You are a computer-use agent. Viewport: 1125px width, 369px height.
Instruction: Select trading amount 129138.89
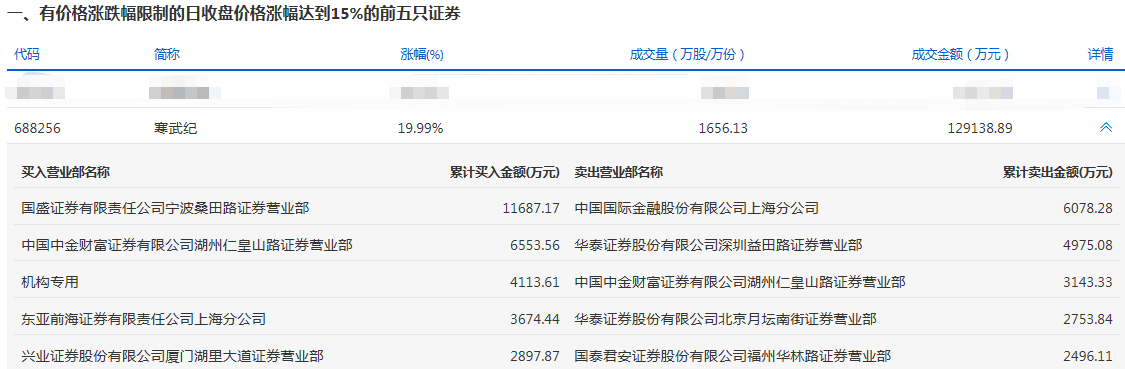pyautogui.click(x=980, y=129)
